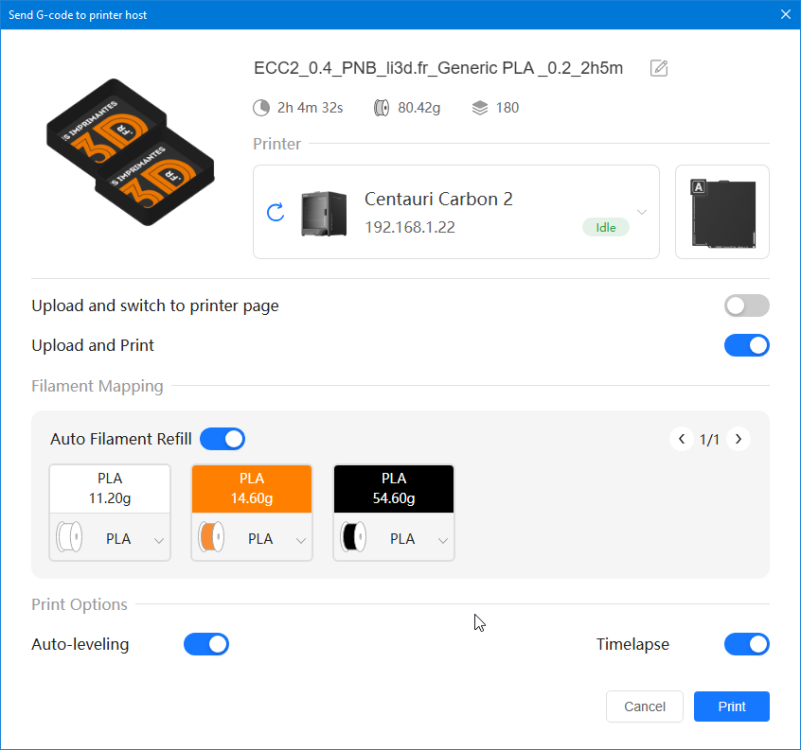This screenshot has height=750, width=801.
Task: Disable the Timelapse option
Action: click(x=746, y=644)
